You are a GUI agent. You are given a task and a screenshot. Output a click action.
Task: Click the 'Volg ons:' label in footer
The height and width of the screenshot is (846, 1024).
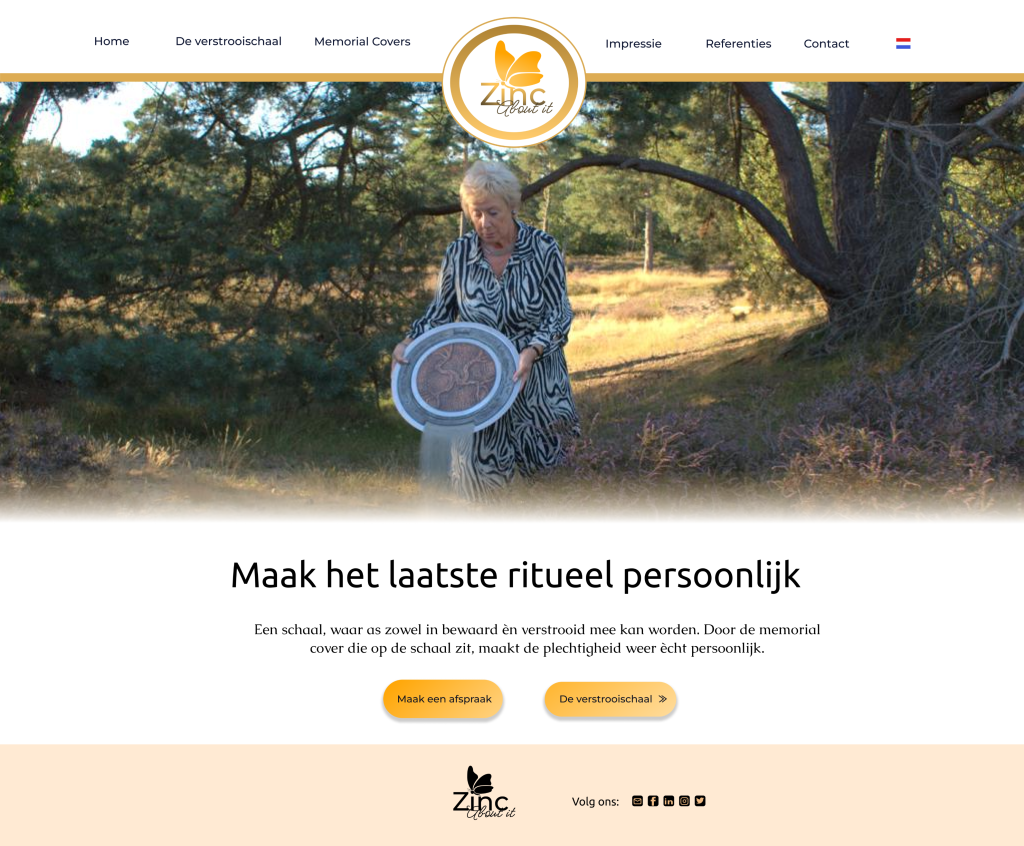pos(596,802)
